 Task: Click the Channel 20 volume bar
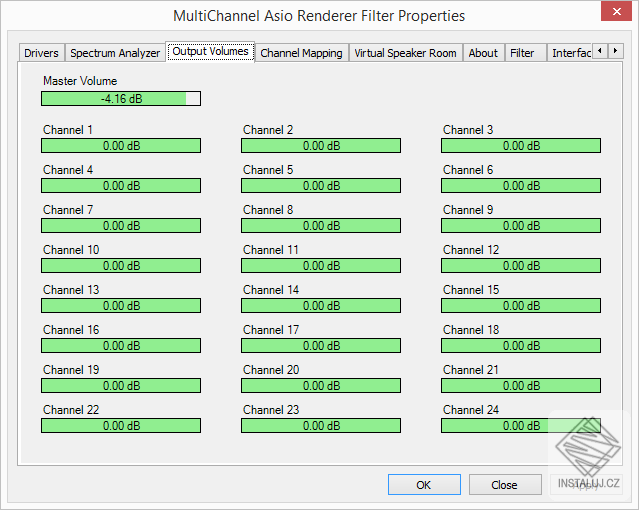[x=321, y=385]
